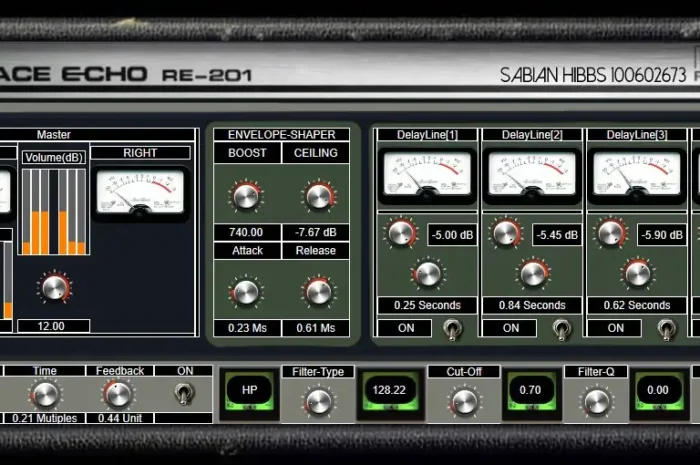Click the Master Volume(dB) level meter
Screen dimensions: 700x465
point(54,211)
